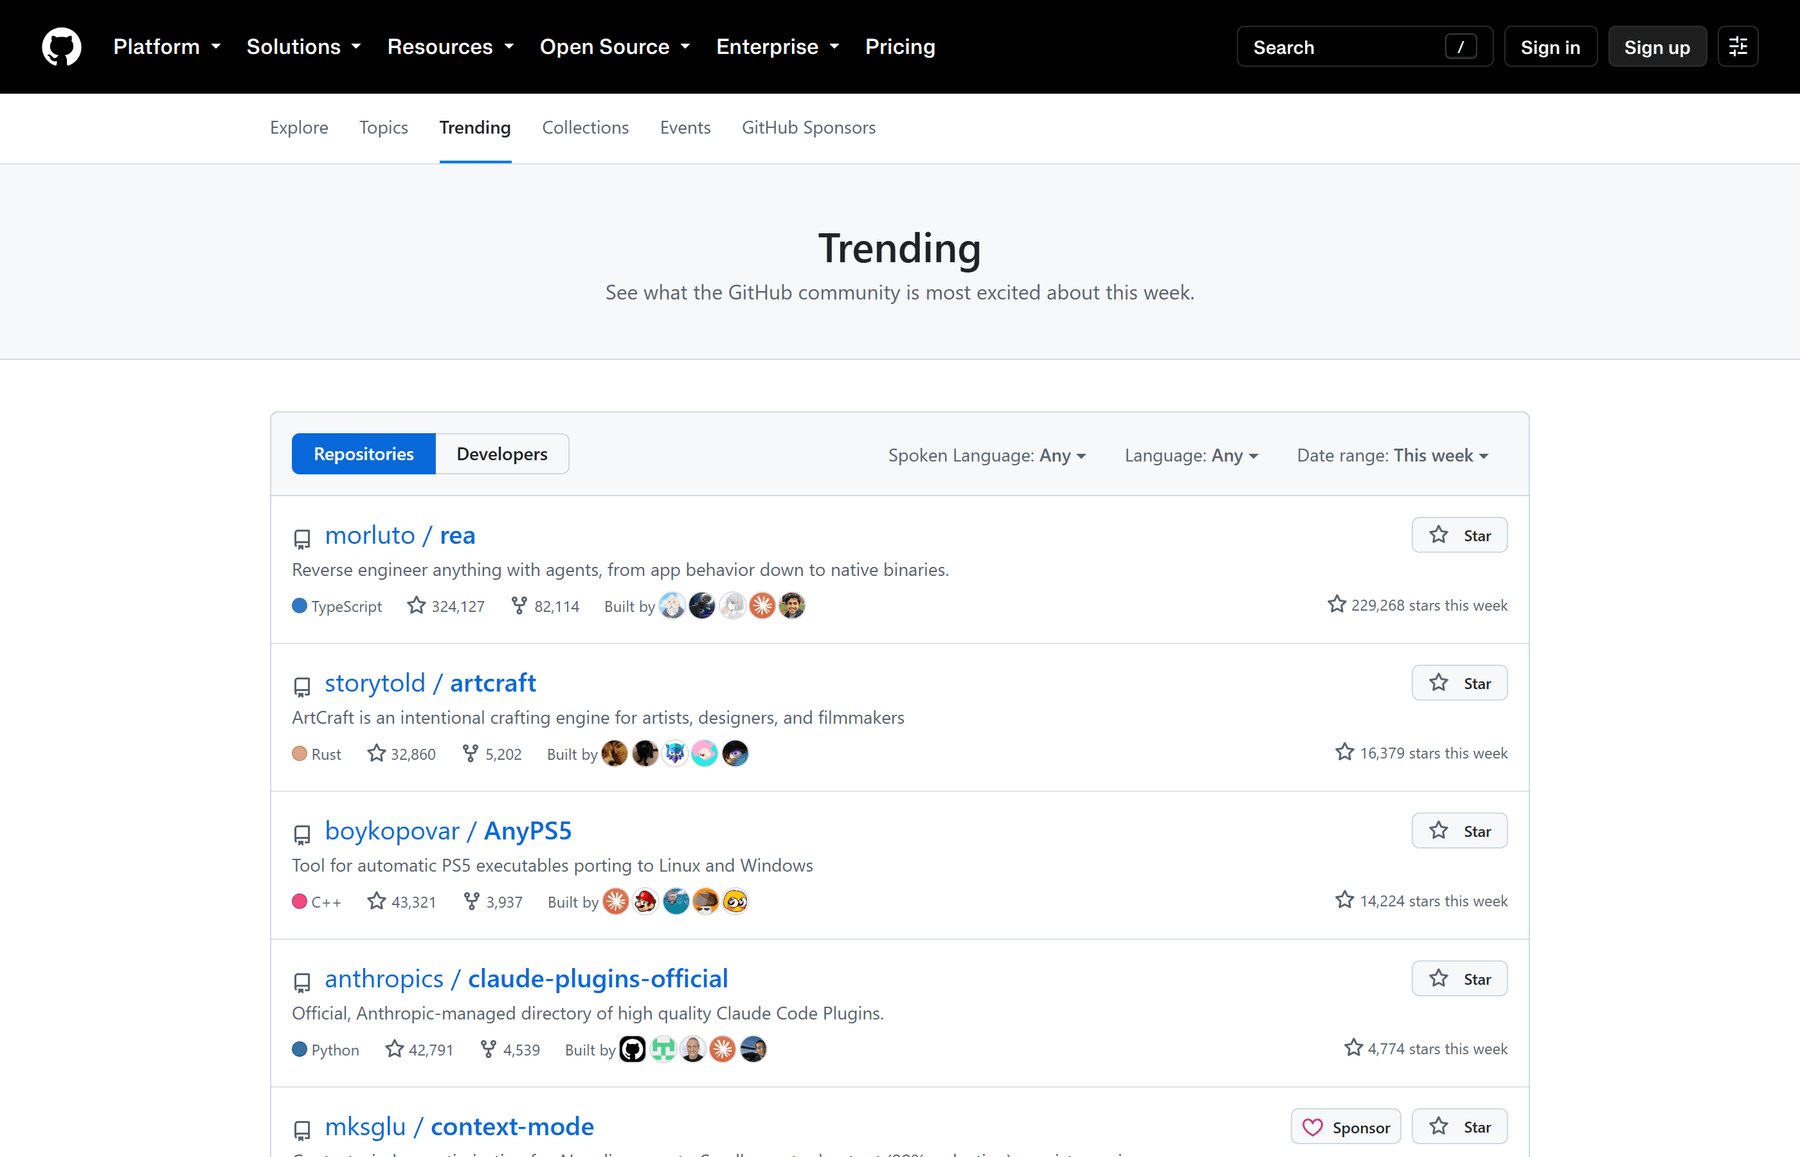This screenshot has height=1157, width=1800.
Task: Star the storytold/artcraft repository
Action: point(1459,683)
